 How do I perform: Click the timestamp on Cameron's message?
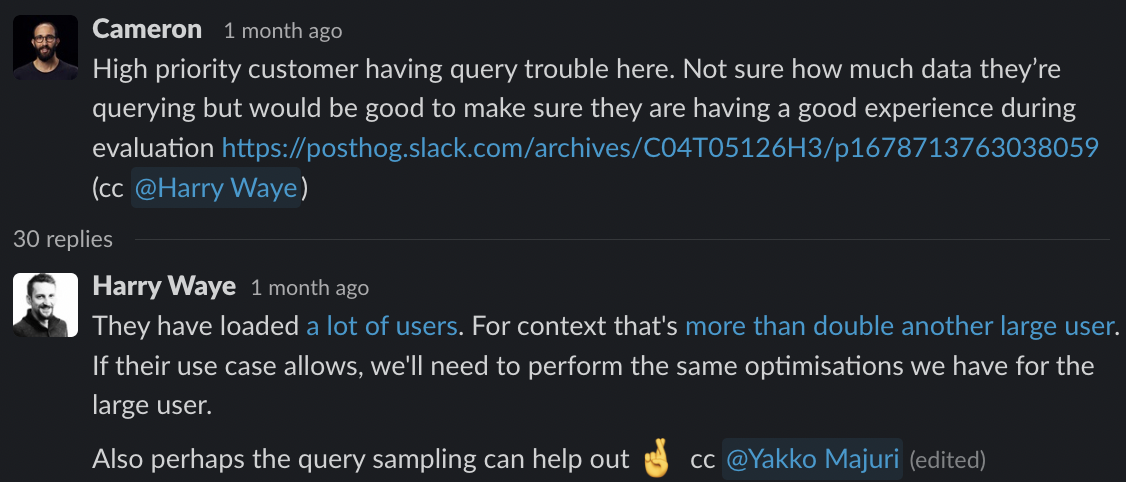pyautogui.click(x=283, y=31)
